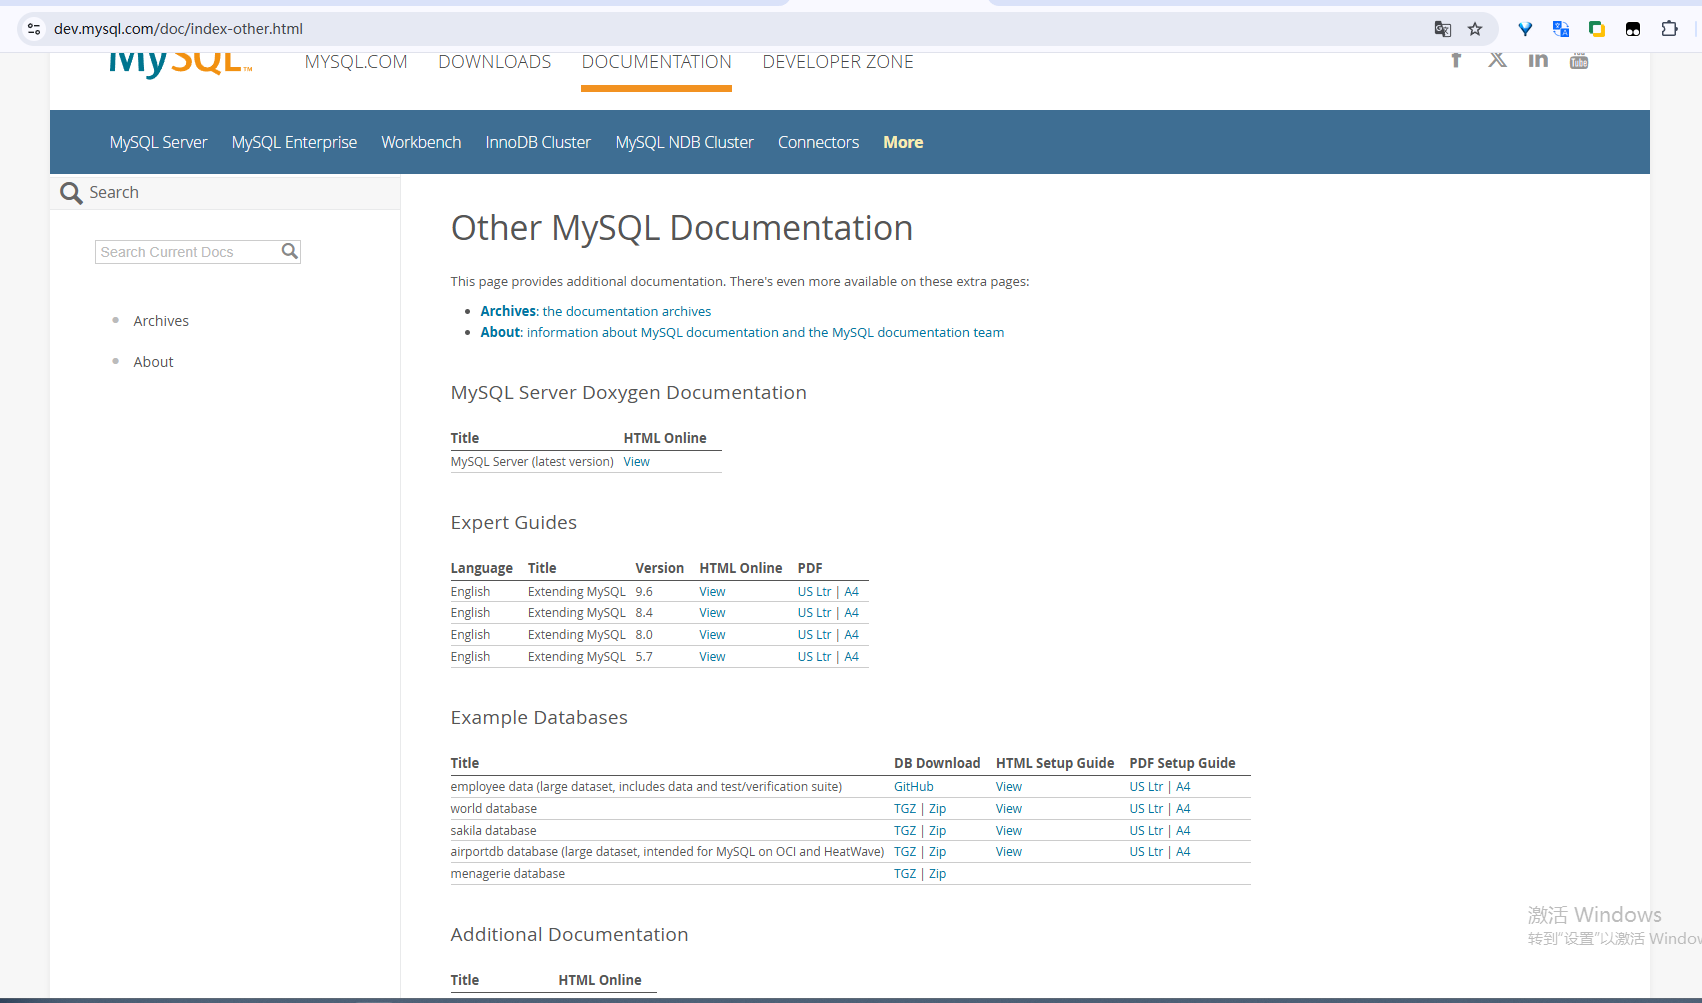Image resolution: width=1702 pixels, height=1003 pixels.
Task: Visit the MySQL X (Twitter) icon
Action: [1497, 60]
